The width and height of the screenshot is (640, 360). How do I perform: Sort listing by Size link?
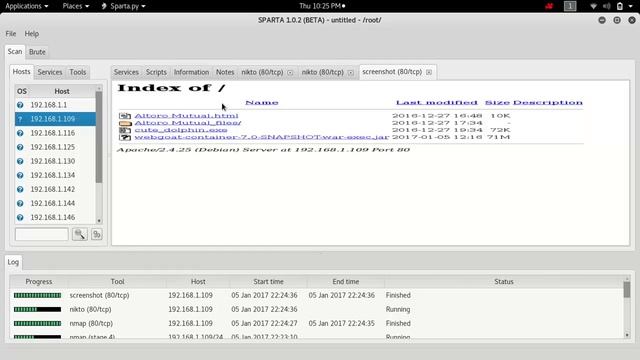497,102
